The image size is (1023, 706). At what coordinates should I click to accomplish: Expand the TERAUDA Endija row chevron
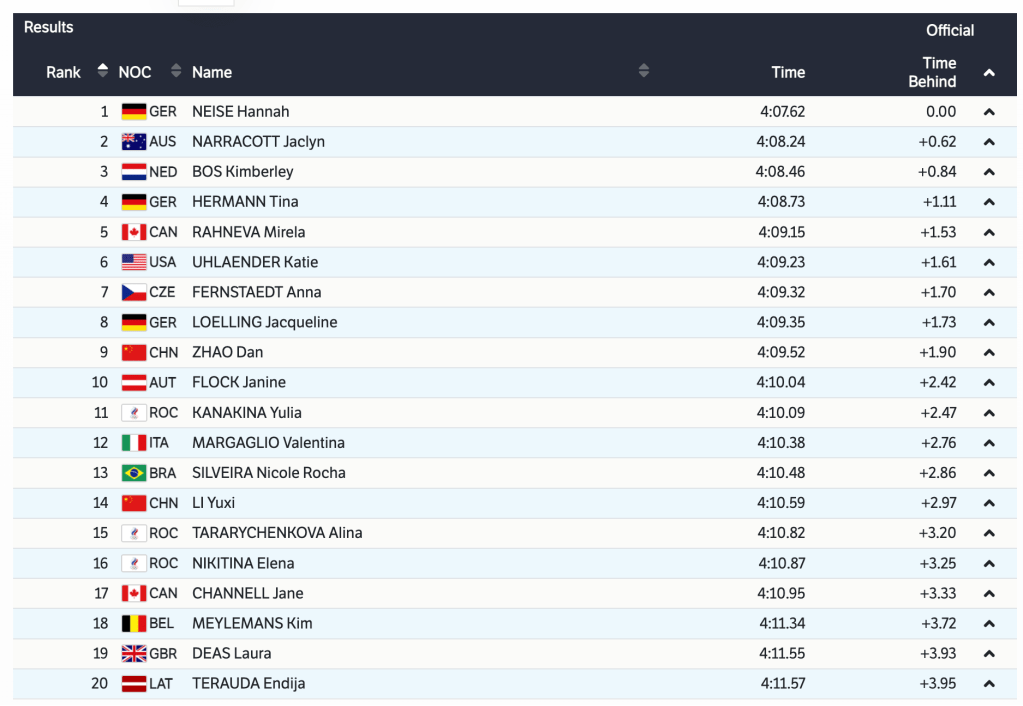coord(989,684)
